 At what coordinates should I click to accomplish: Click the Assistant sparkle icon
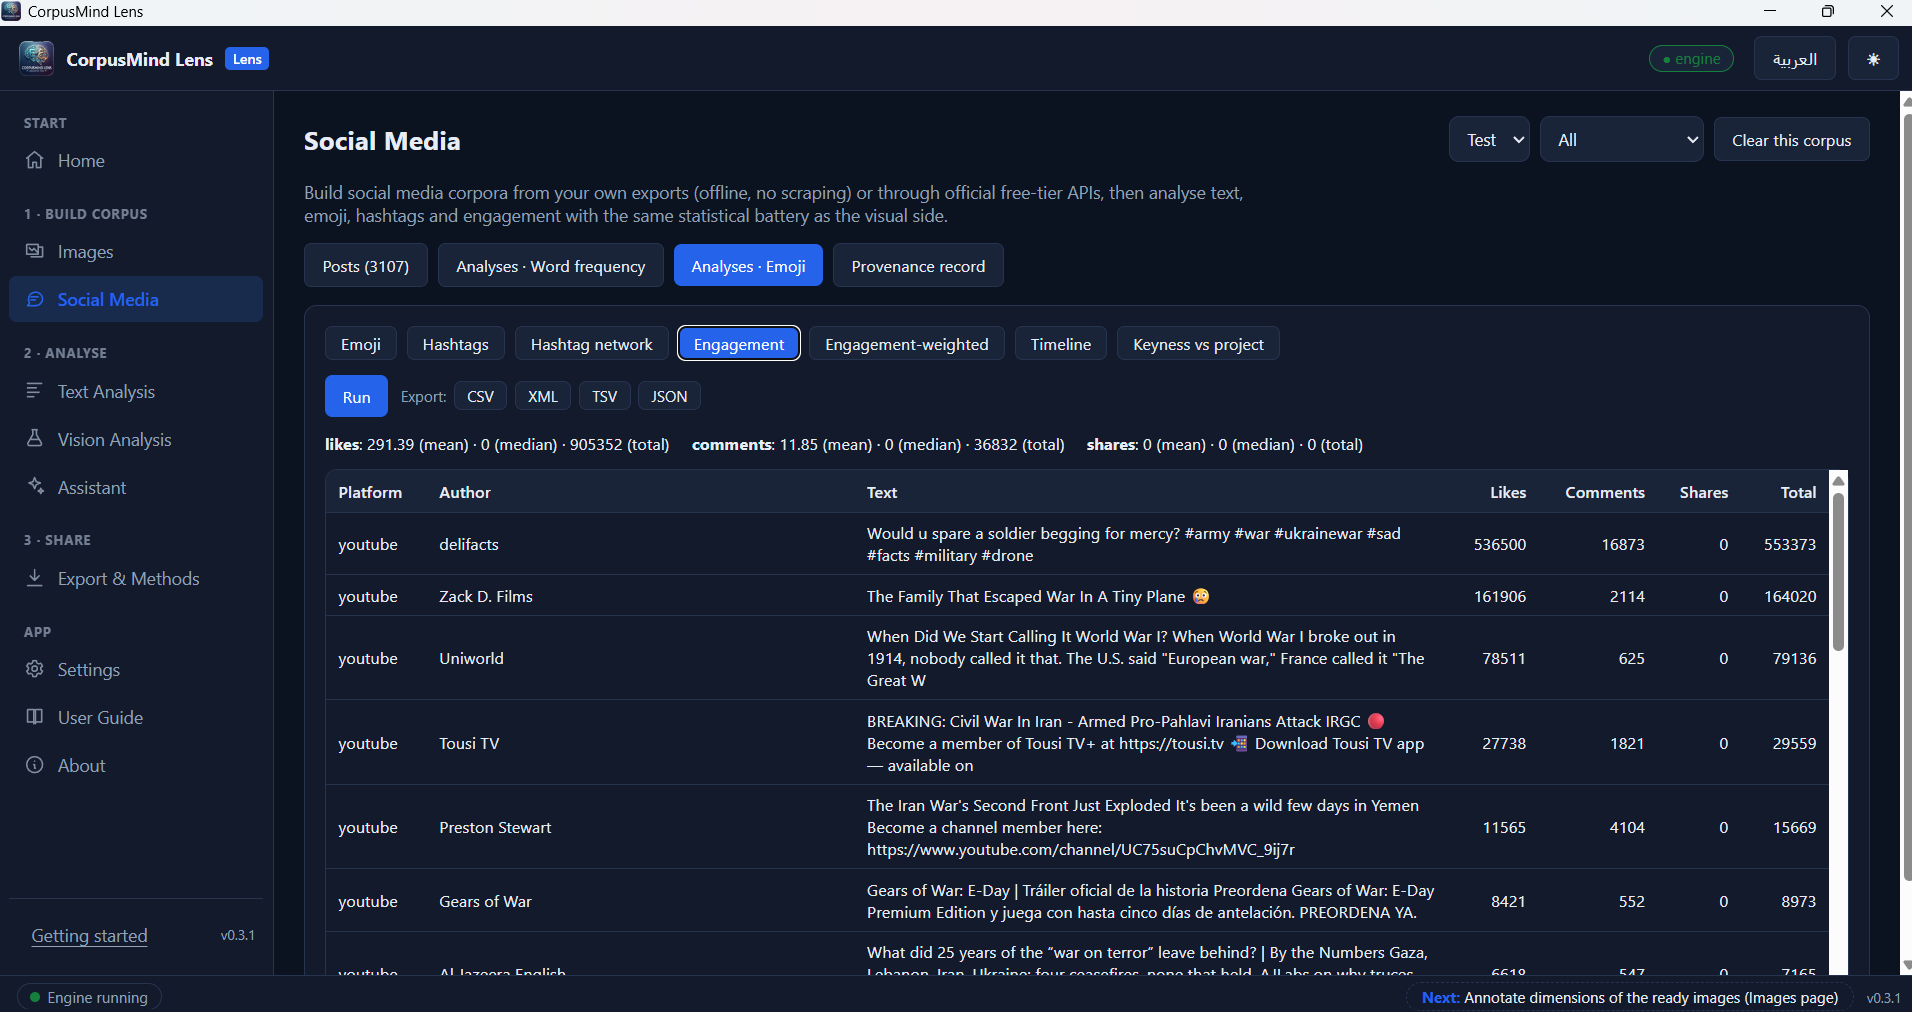click(35, 487)
